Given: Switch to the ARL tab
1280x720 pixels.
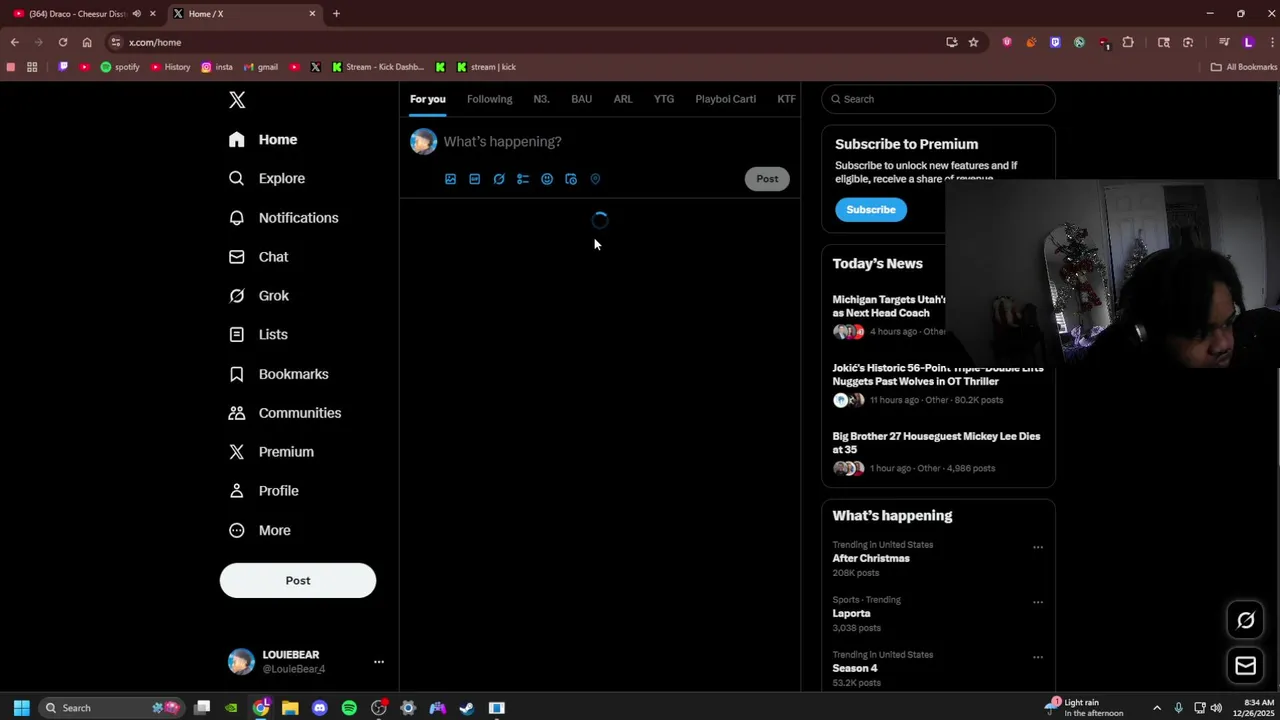Looking at the screenshot, I should 623,99.
